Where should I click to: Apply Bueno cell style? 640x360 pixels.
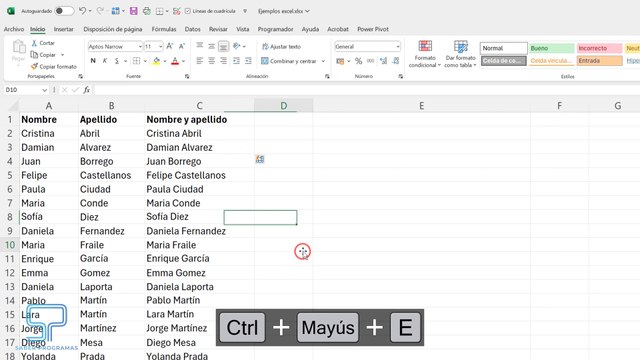tap(551, 48)
